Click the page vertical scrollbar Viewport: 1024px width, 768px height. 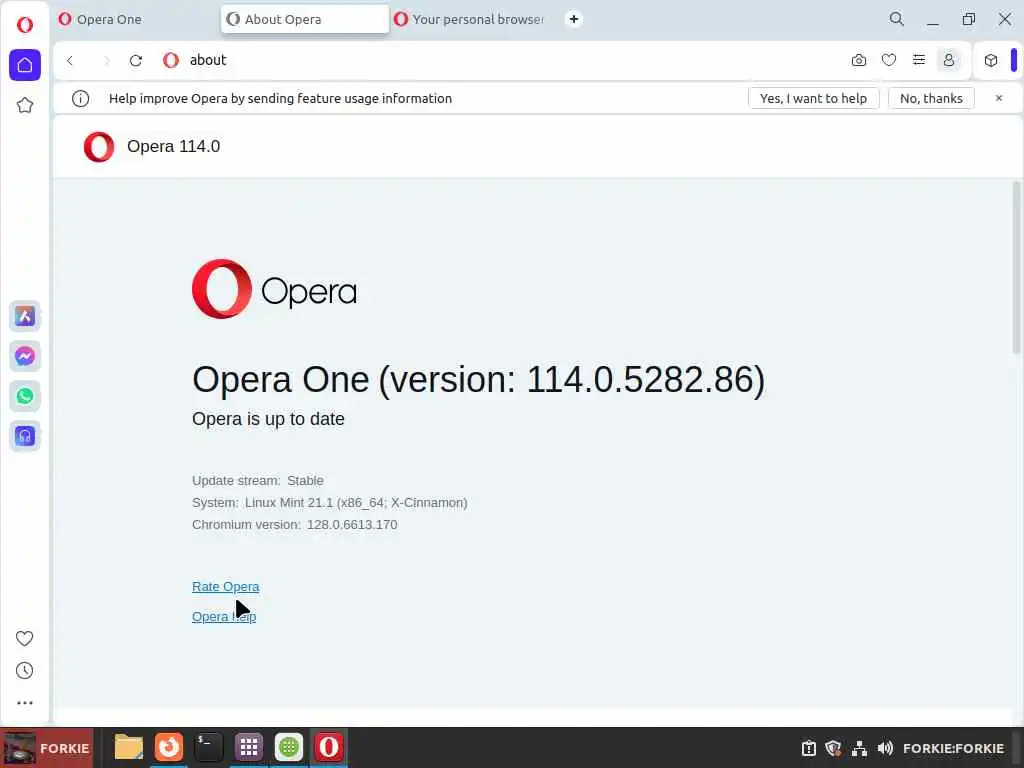tap(1016, 268)
